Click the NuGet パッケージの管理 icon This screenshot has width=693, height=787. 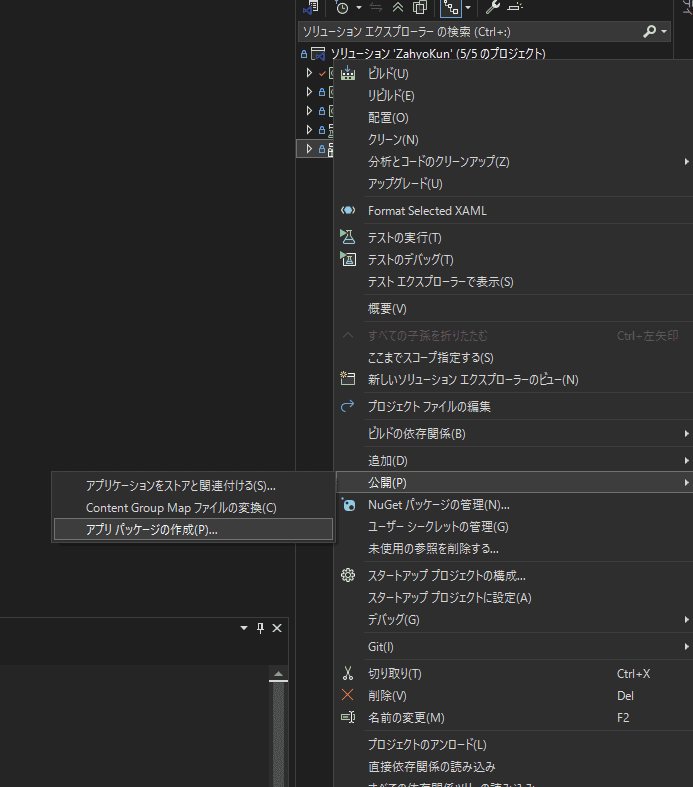coord(348,505)
